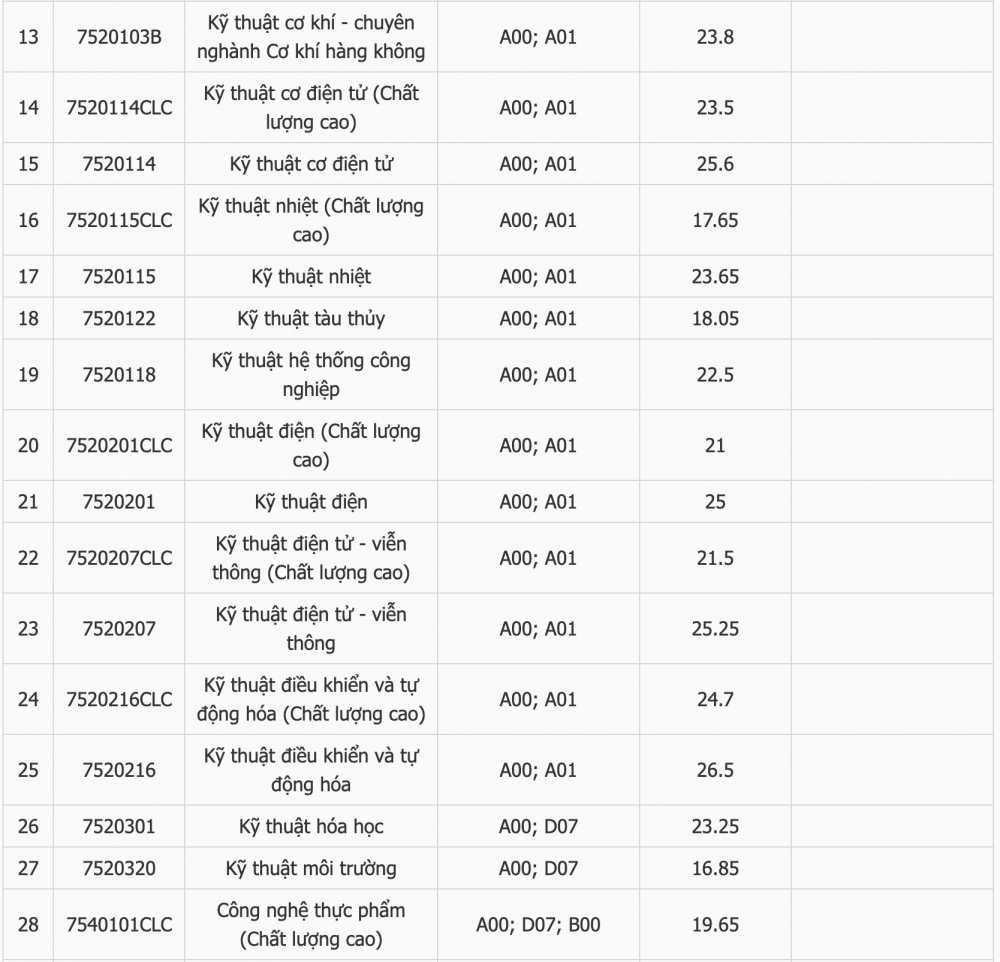Click Kỹ thuật điều khiển và tự động hóa row 25
The height and width of the screenshot is (962, 1000).
[x=311, y=770]
